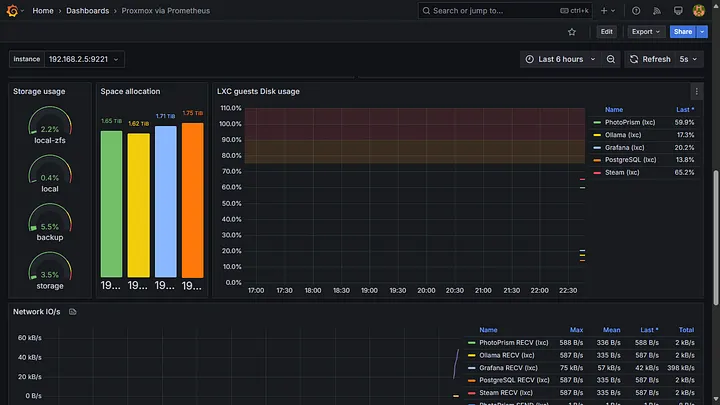Sort network legend by Max column
The width and height of the screenshot is (720, 405).
576,330
